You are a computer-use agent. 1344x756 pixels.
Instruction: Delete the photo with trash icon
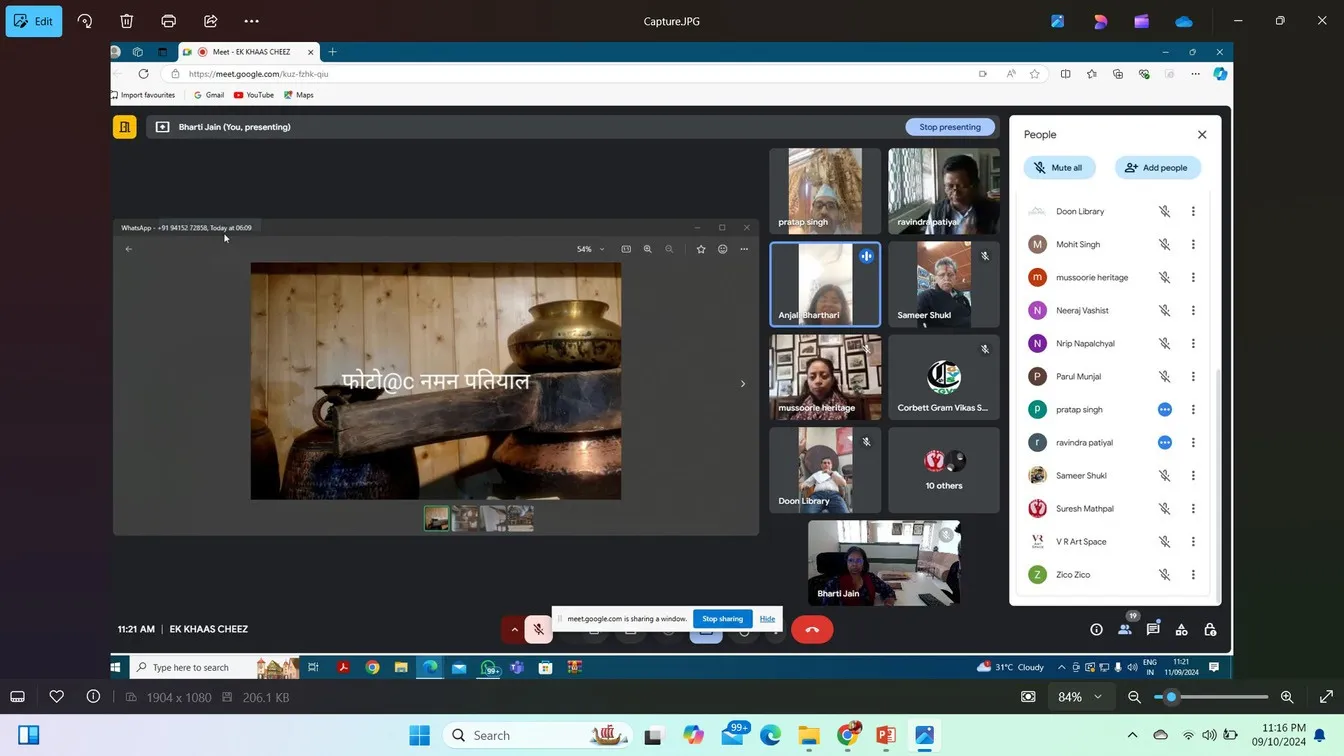click(x=127, y=21)
